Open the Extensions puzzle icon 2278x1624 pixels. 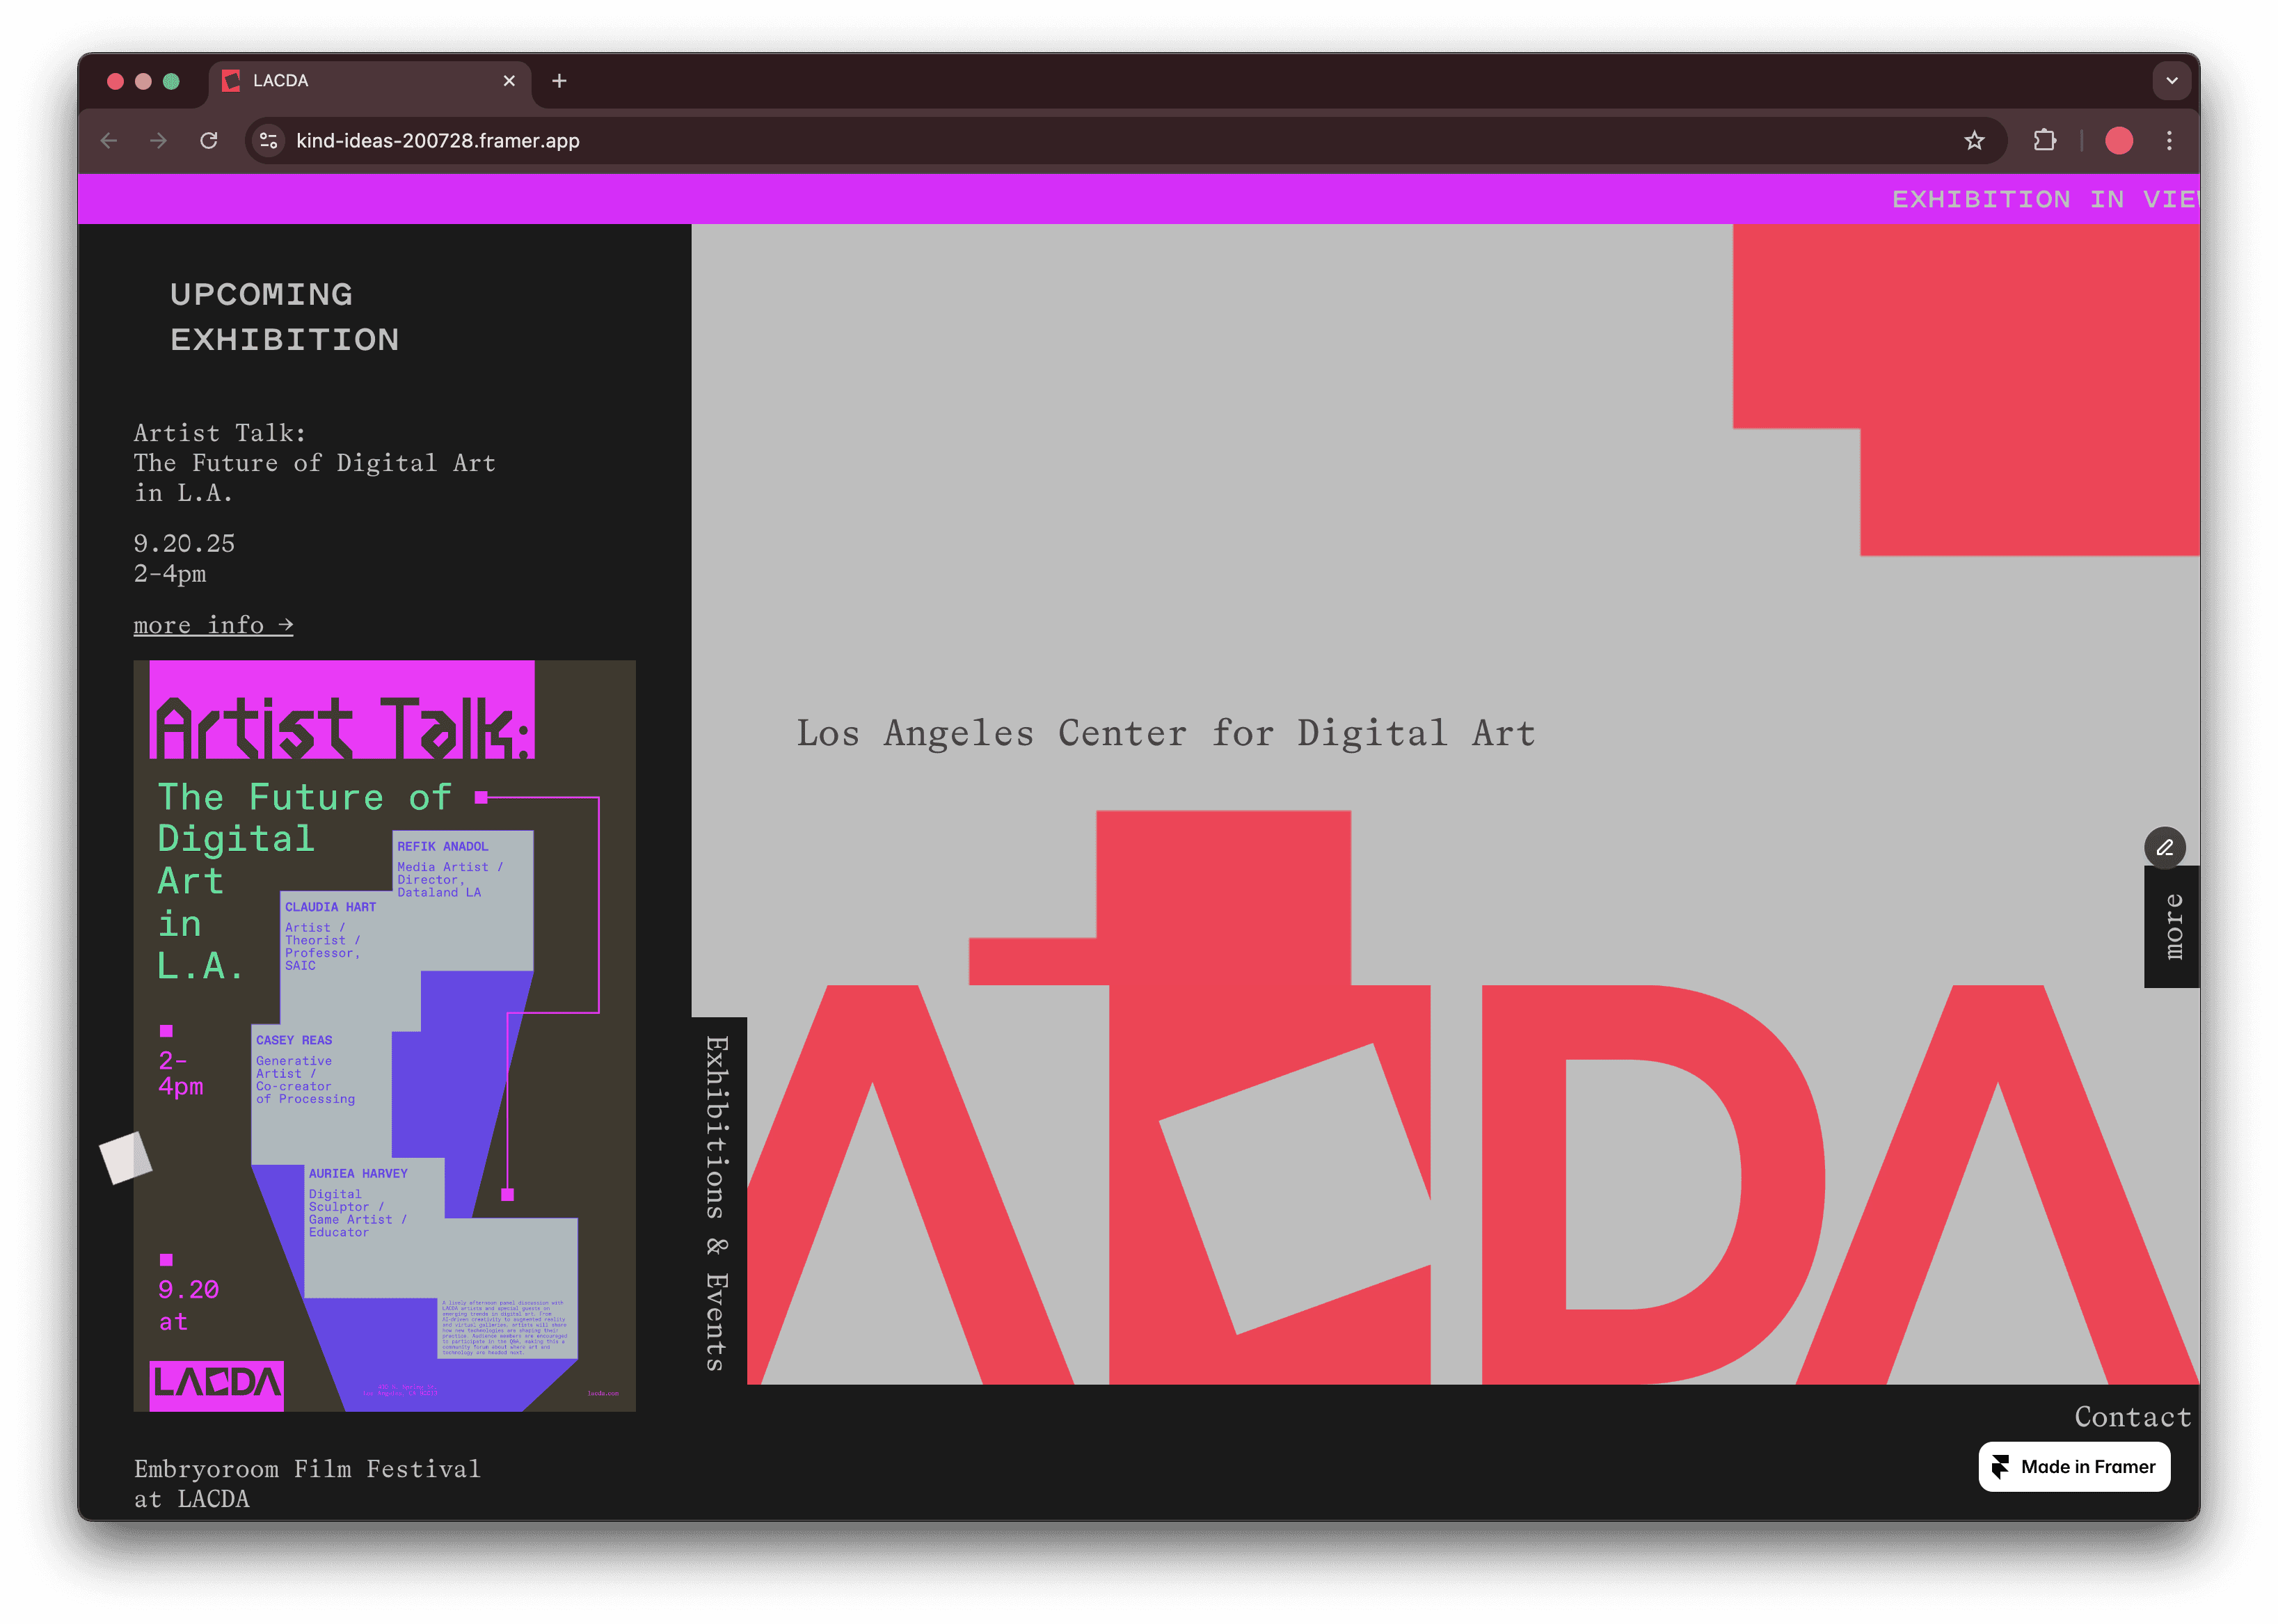(x=2044, y=141)
